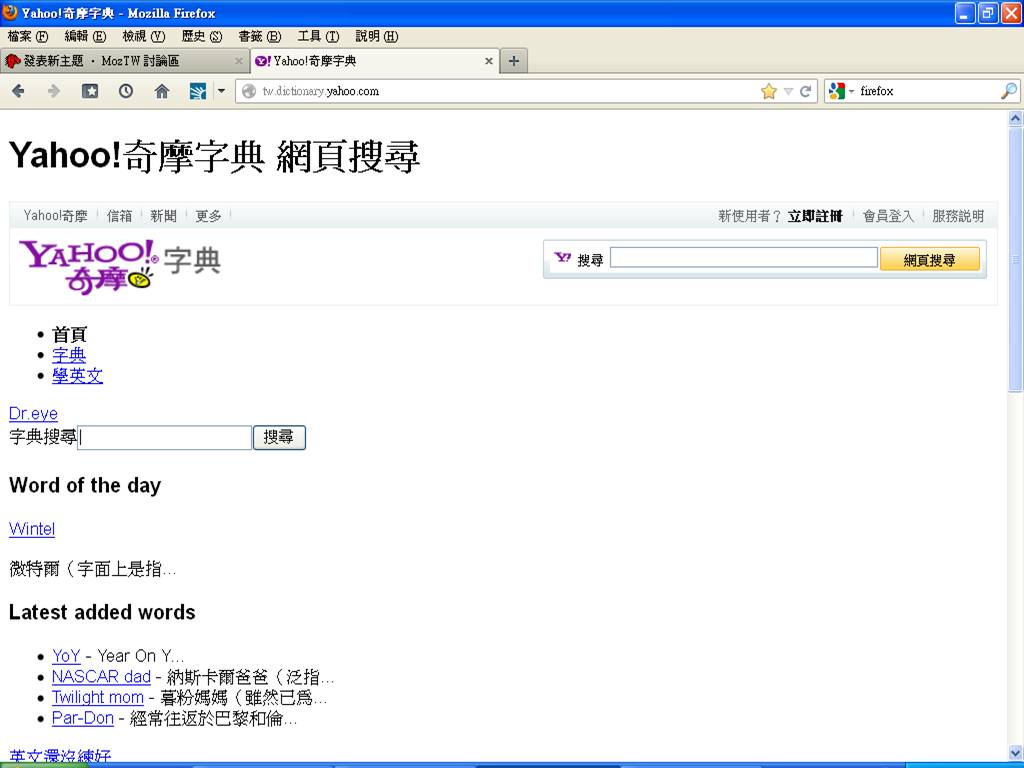The width and height of the screenshot is (1024, 768).
Task: Click the 首頁 list item
Action: pos(69,334)
